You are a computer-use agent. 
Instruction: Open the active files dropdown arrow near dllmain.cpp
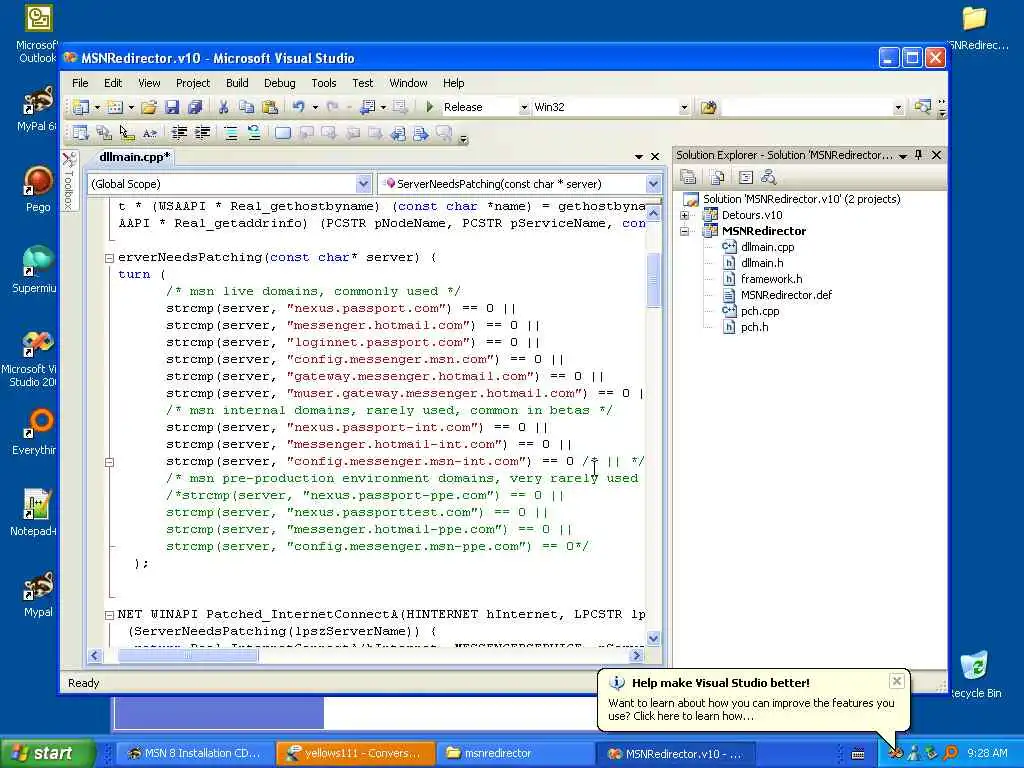[x=639, y=157]
